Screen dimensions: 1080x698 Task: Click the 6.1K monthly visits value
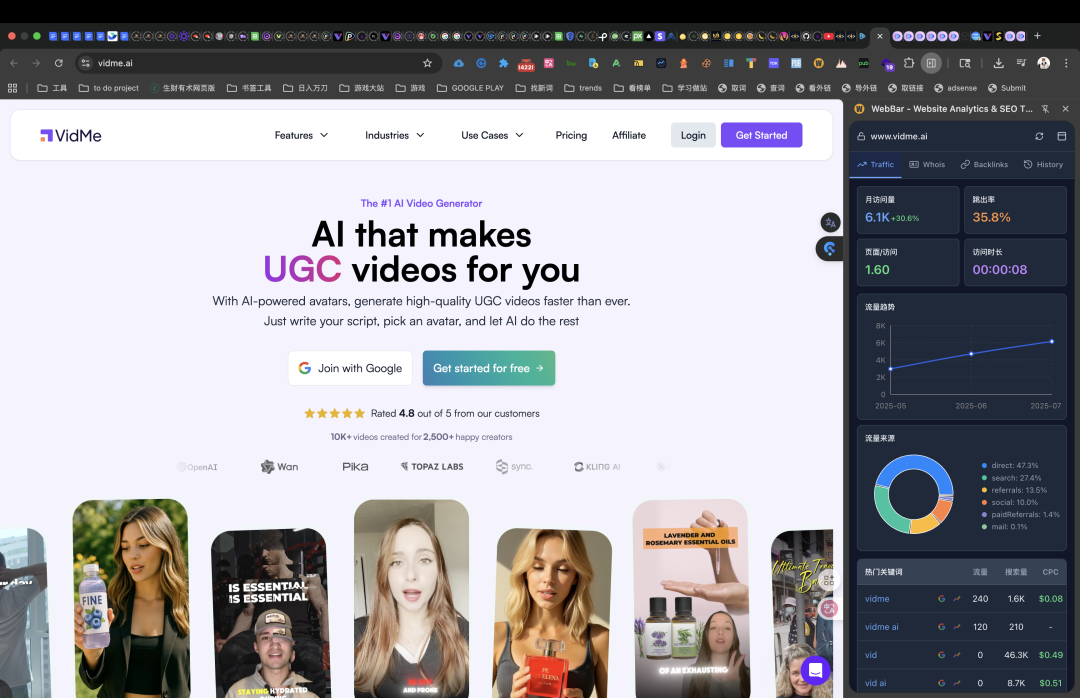click(877, 217)
